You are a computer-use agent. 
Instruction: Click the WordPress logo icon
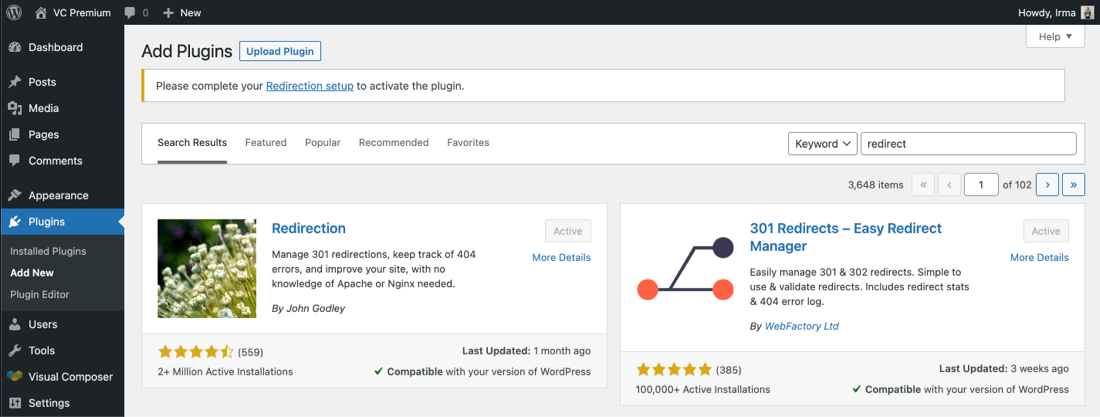click(x=14, y=13)
